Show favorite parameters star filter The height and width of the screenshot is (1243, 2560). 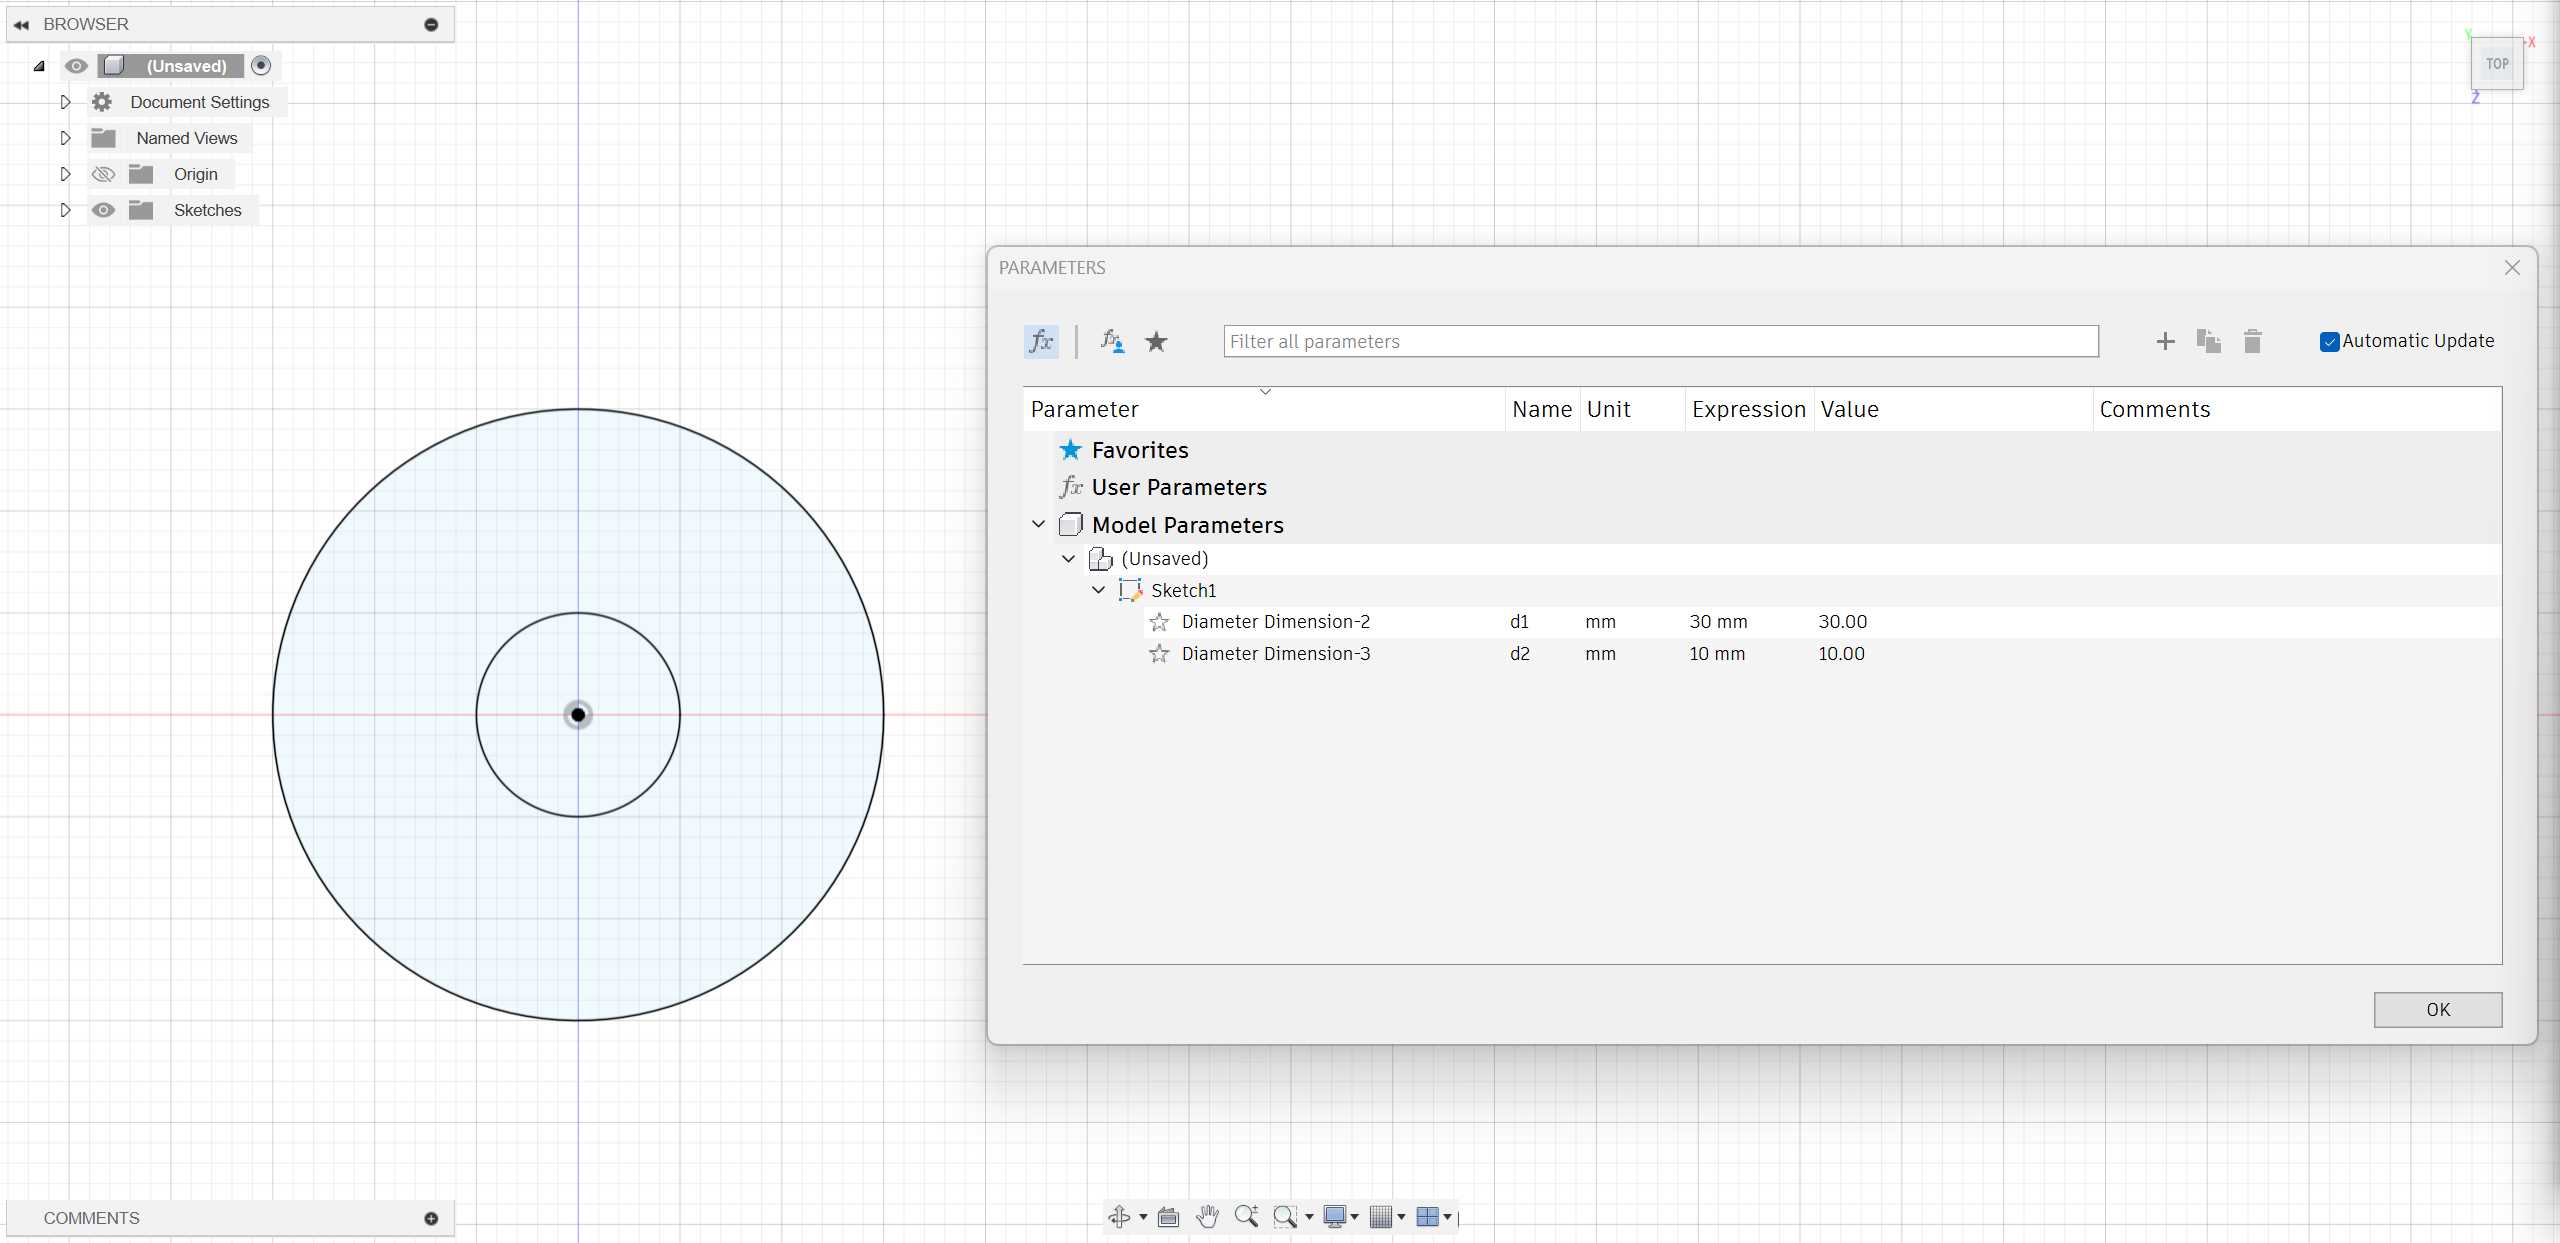1156,342
